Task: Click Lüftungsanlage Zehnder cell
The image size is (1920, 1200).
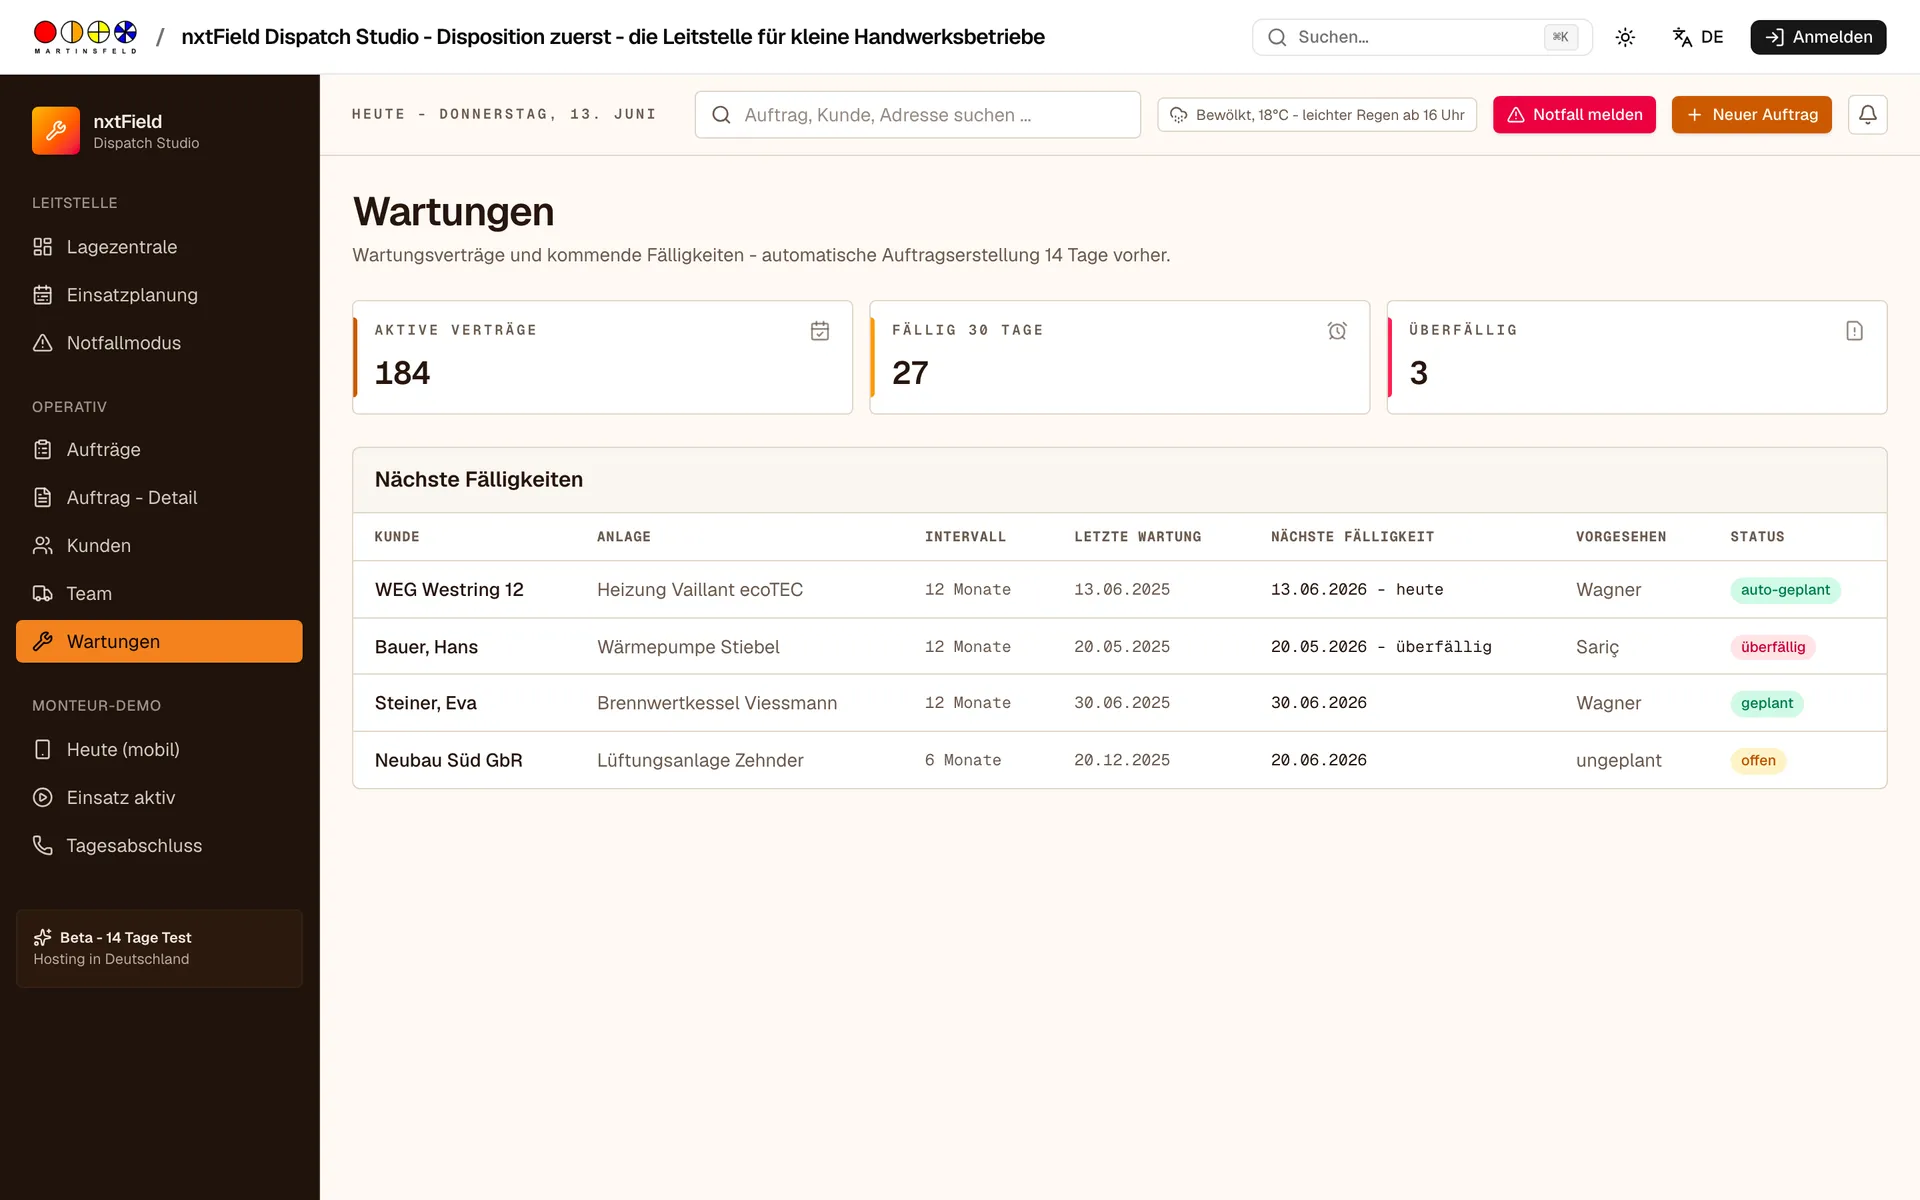Action: (x=700, y=760)
